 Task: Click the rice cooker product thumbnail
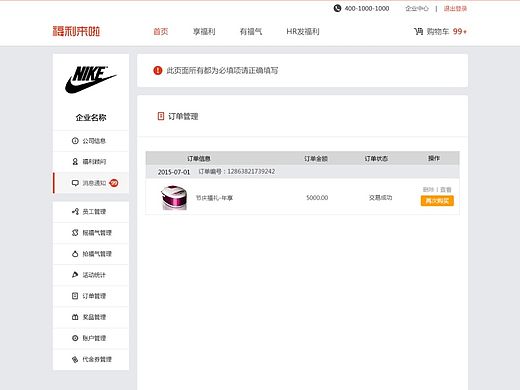point(174,198)
